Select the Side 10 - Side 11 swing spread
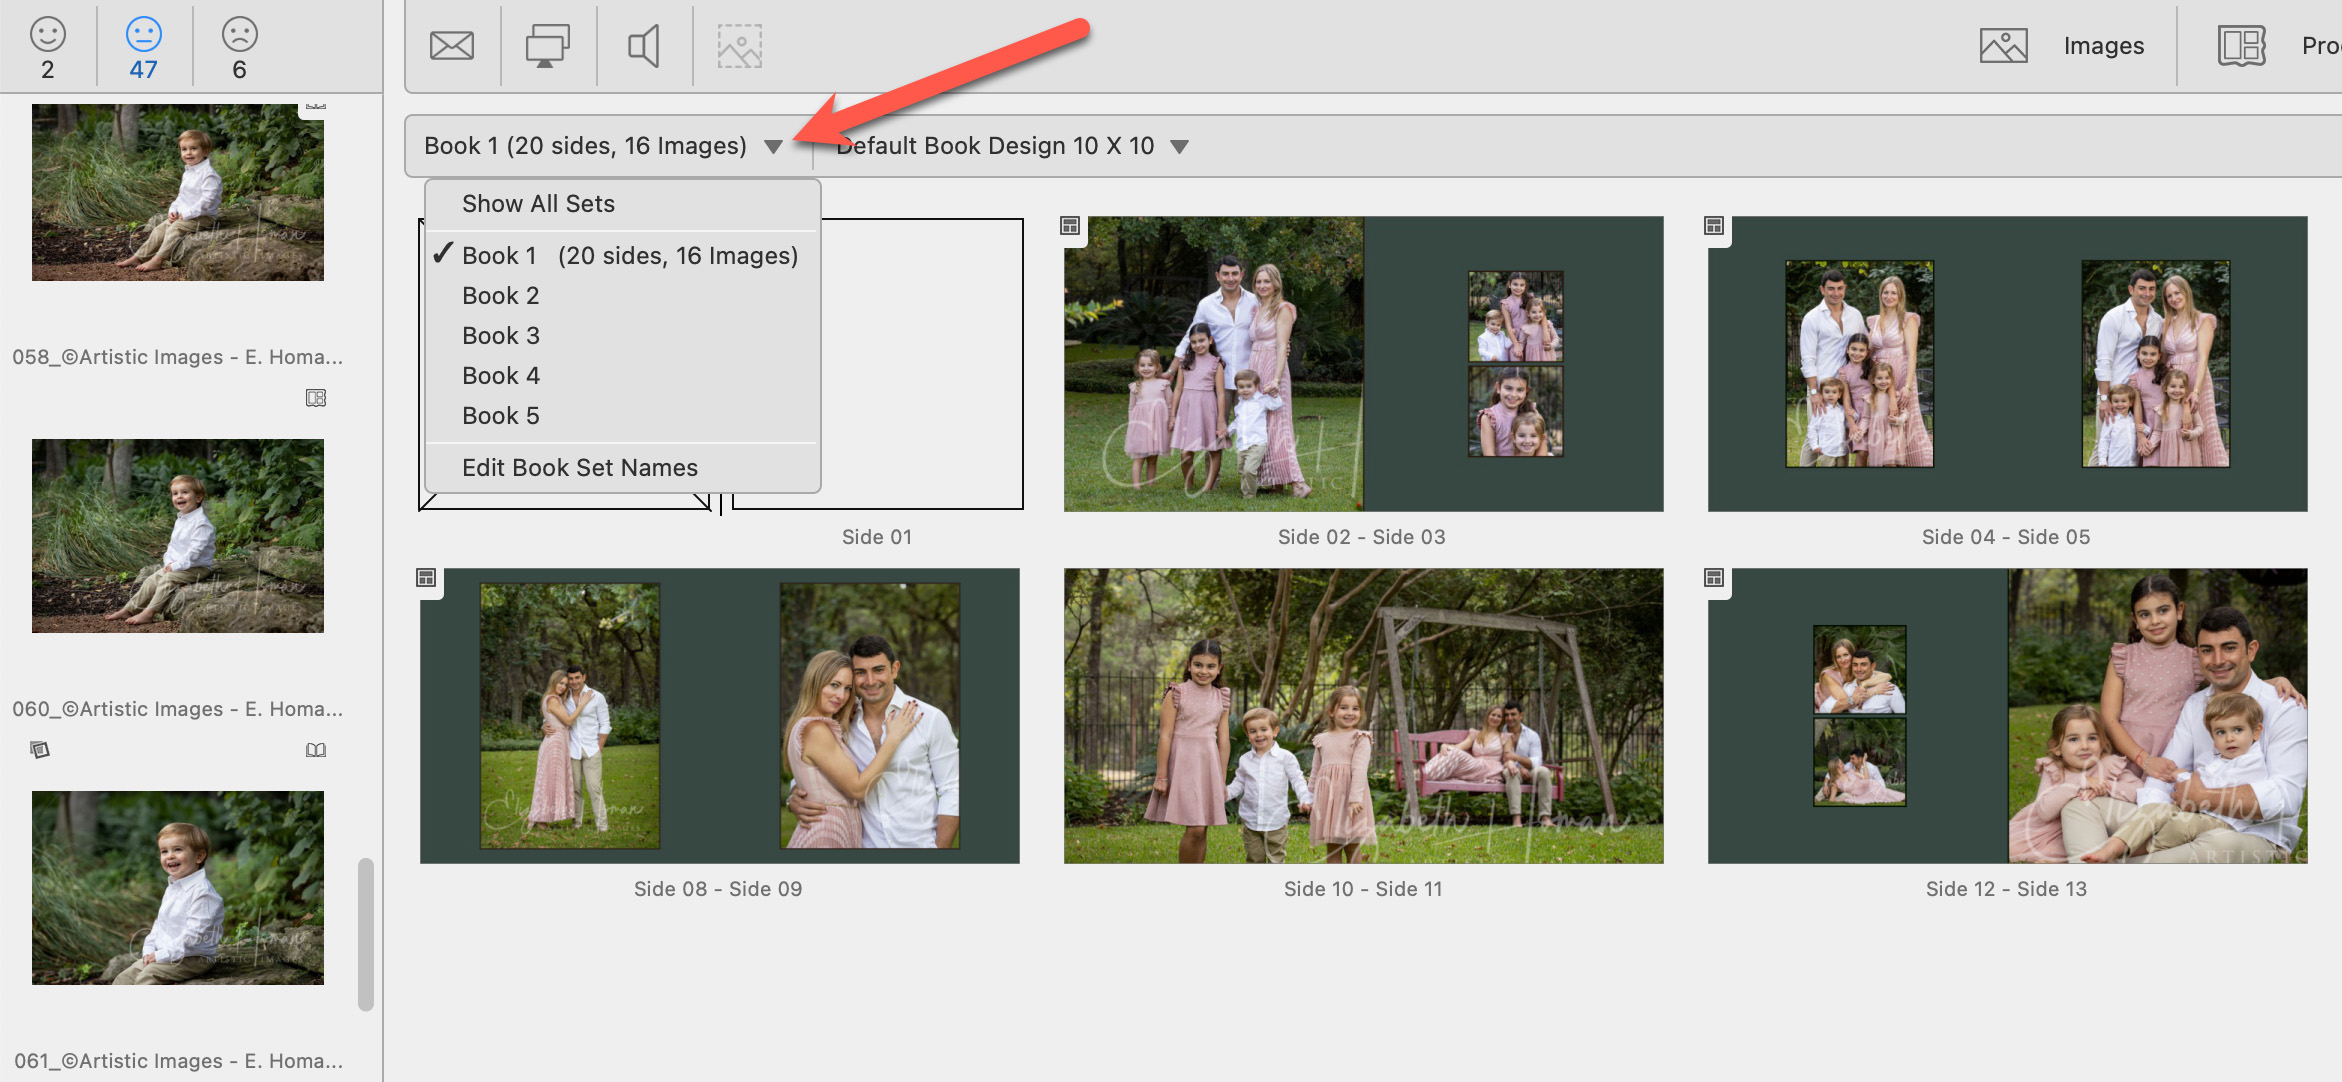Screen dimensions: 2342x1082 (x=1363, y=716)
